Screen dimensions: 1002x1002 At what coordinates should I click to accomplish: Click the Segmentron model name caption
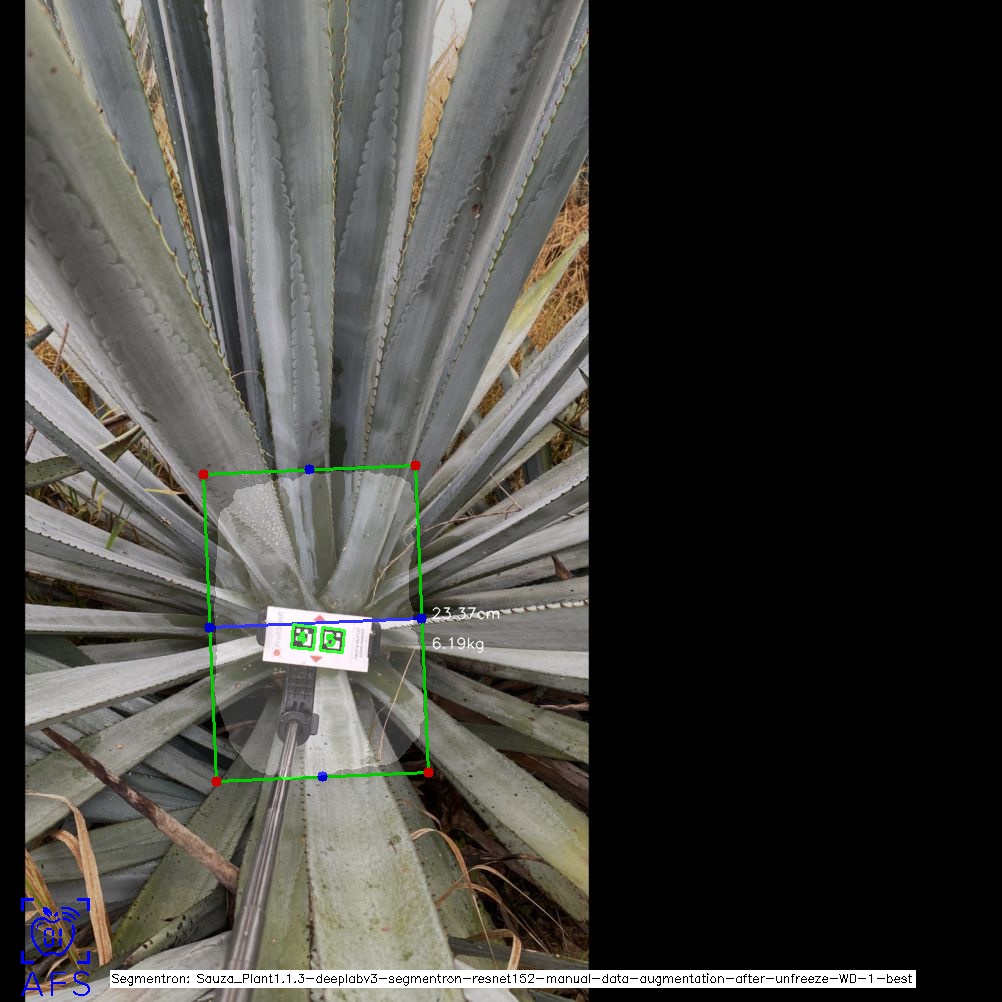513,978
